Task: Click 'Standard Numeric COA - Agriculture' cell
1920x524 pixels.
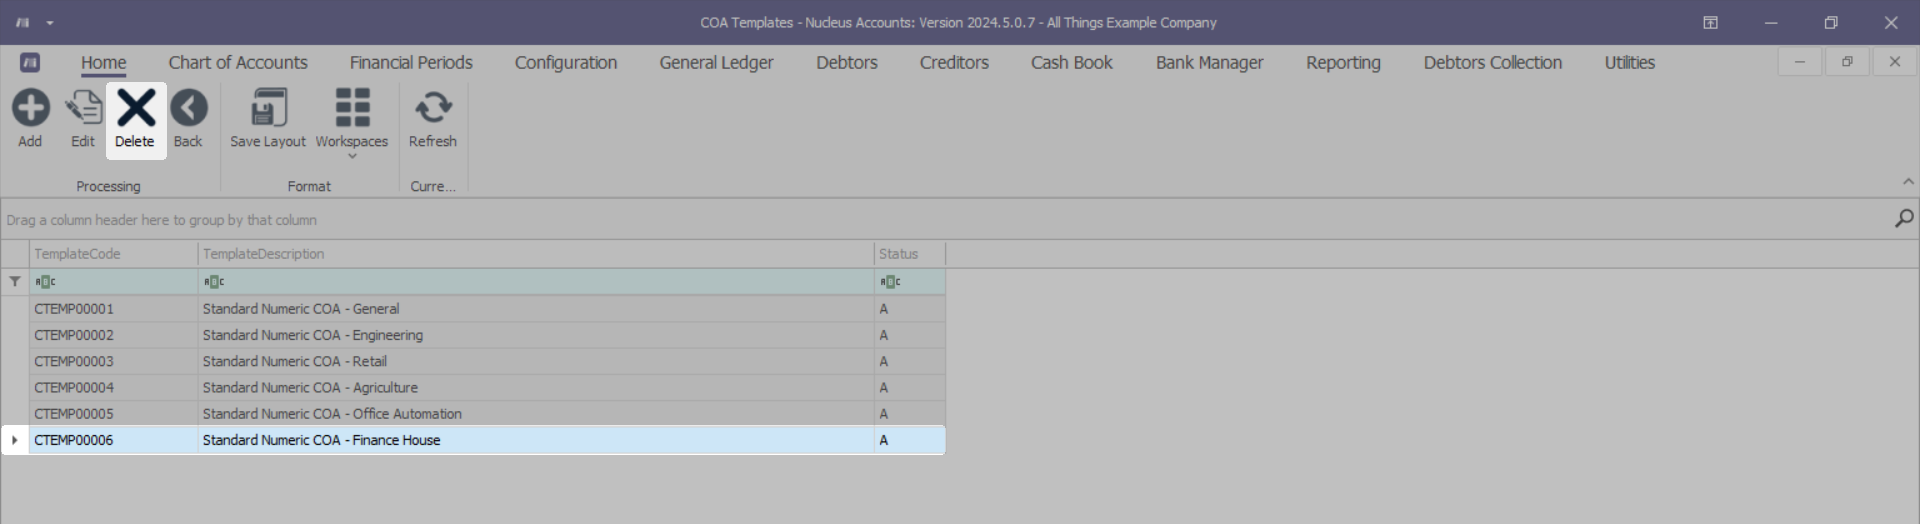Action: (x=535, y=387)
